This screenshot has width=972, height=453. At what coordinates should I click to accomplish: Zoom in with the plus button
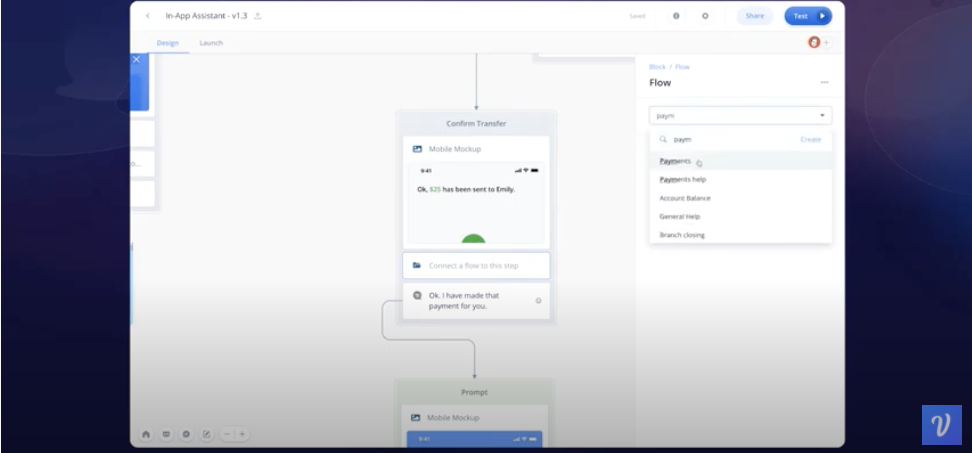coord(242,434)
